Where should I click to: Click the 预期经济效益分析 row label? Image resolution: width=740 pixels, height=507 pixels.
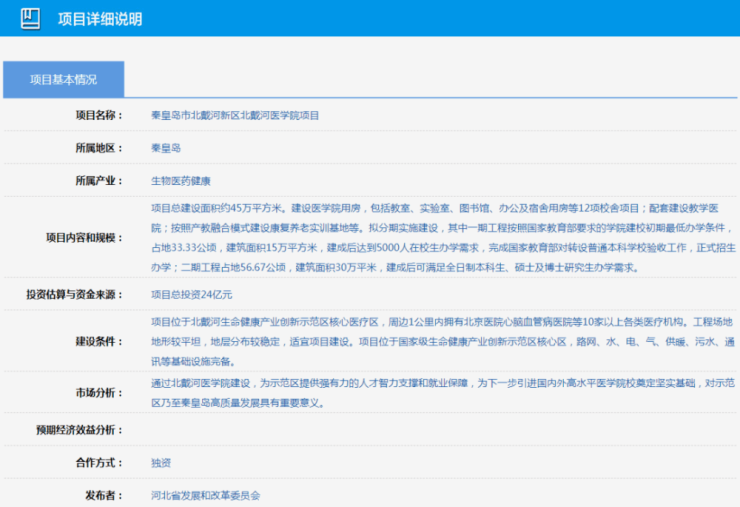pyautogui.click(x=83, y=430)
